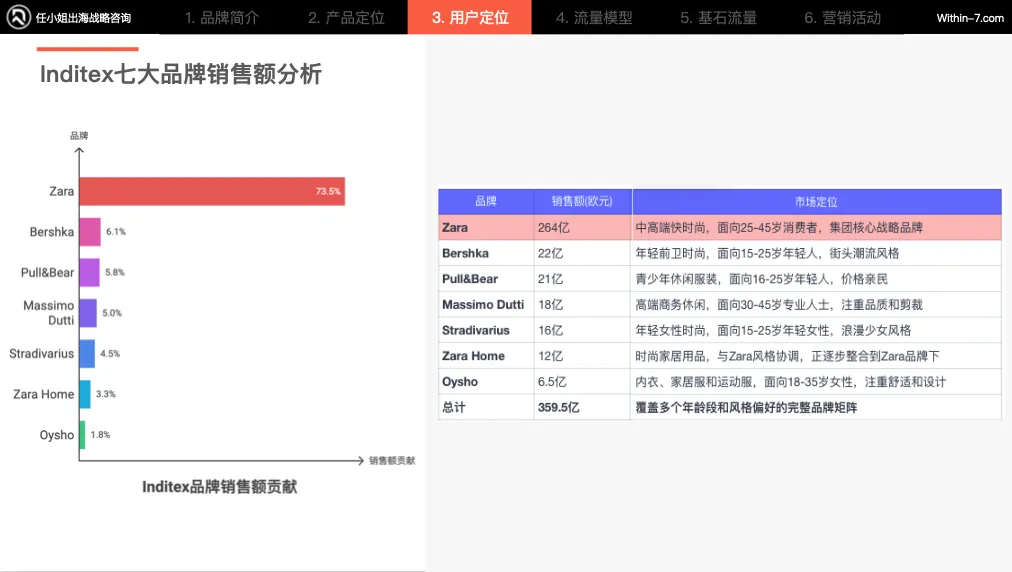Click the Zara Home chart axis label
The image size is (1012, 572).
pos(43,394)
